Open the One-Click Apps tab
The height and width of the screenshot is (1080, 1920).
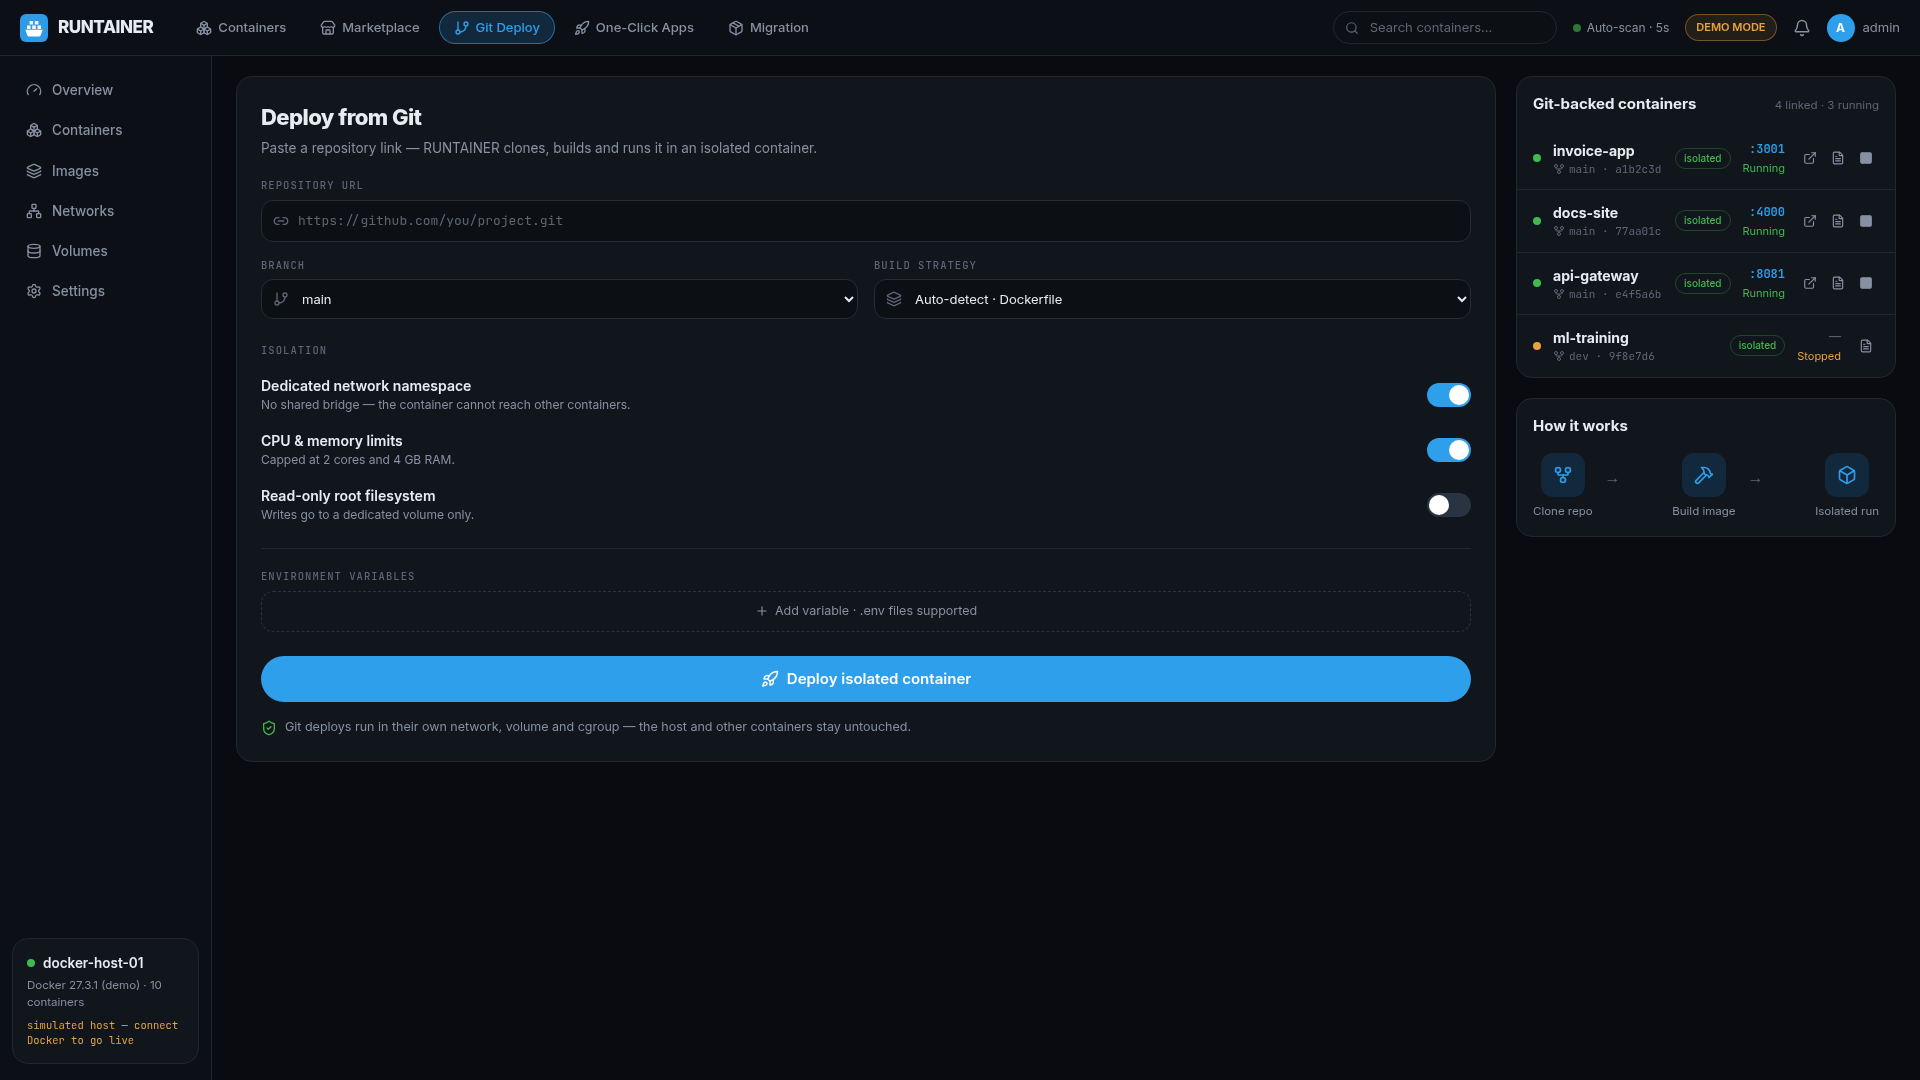[x=634, y=28]
